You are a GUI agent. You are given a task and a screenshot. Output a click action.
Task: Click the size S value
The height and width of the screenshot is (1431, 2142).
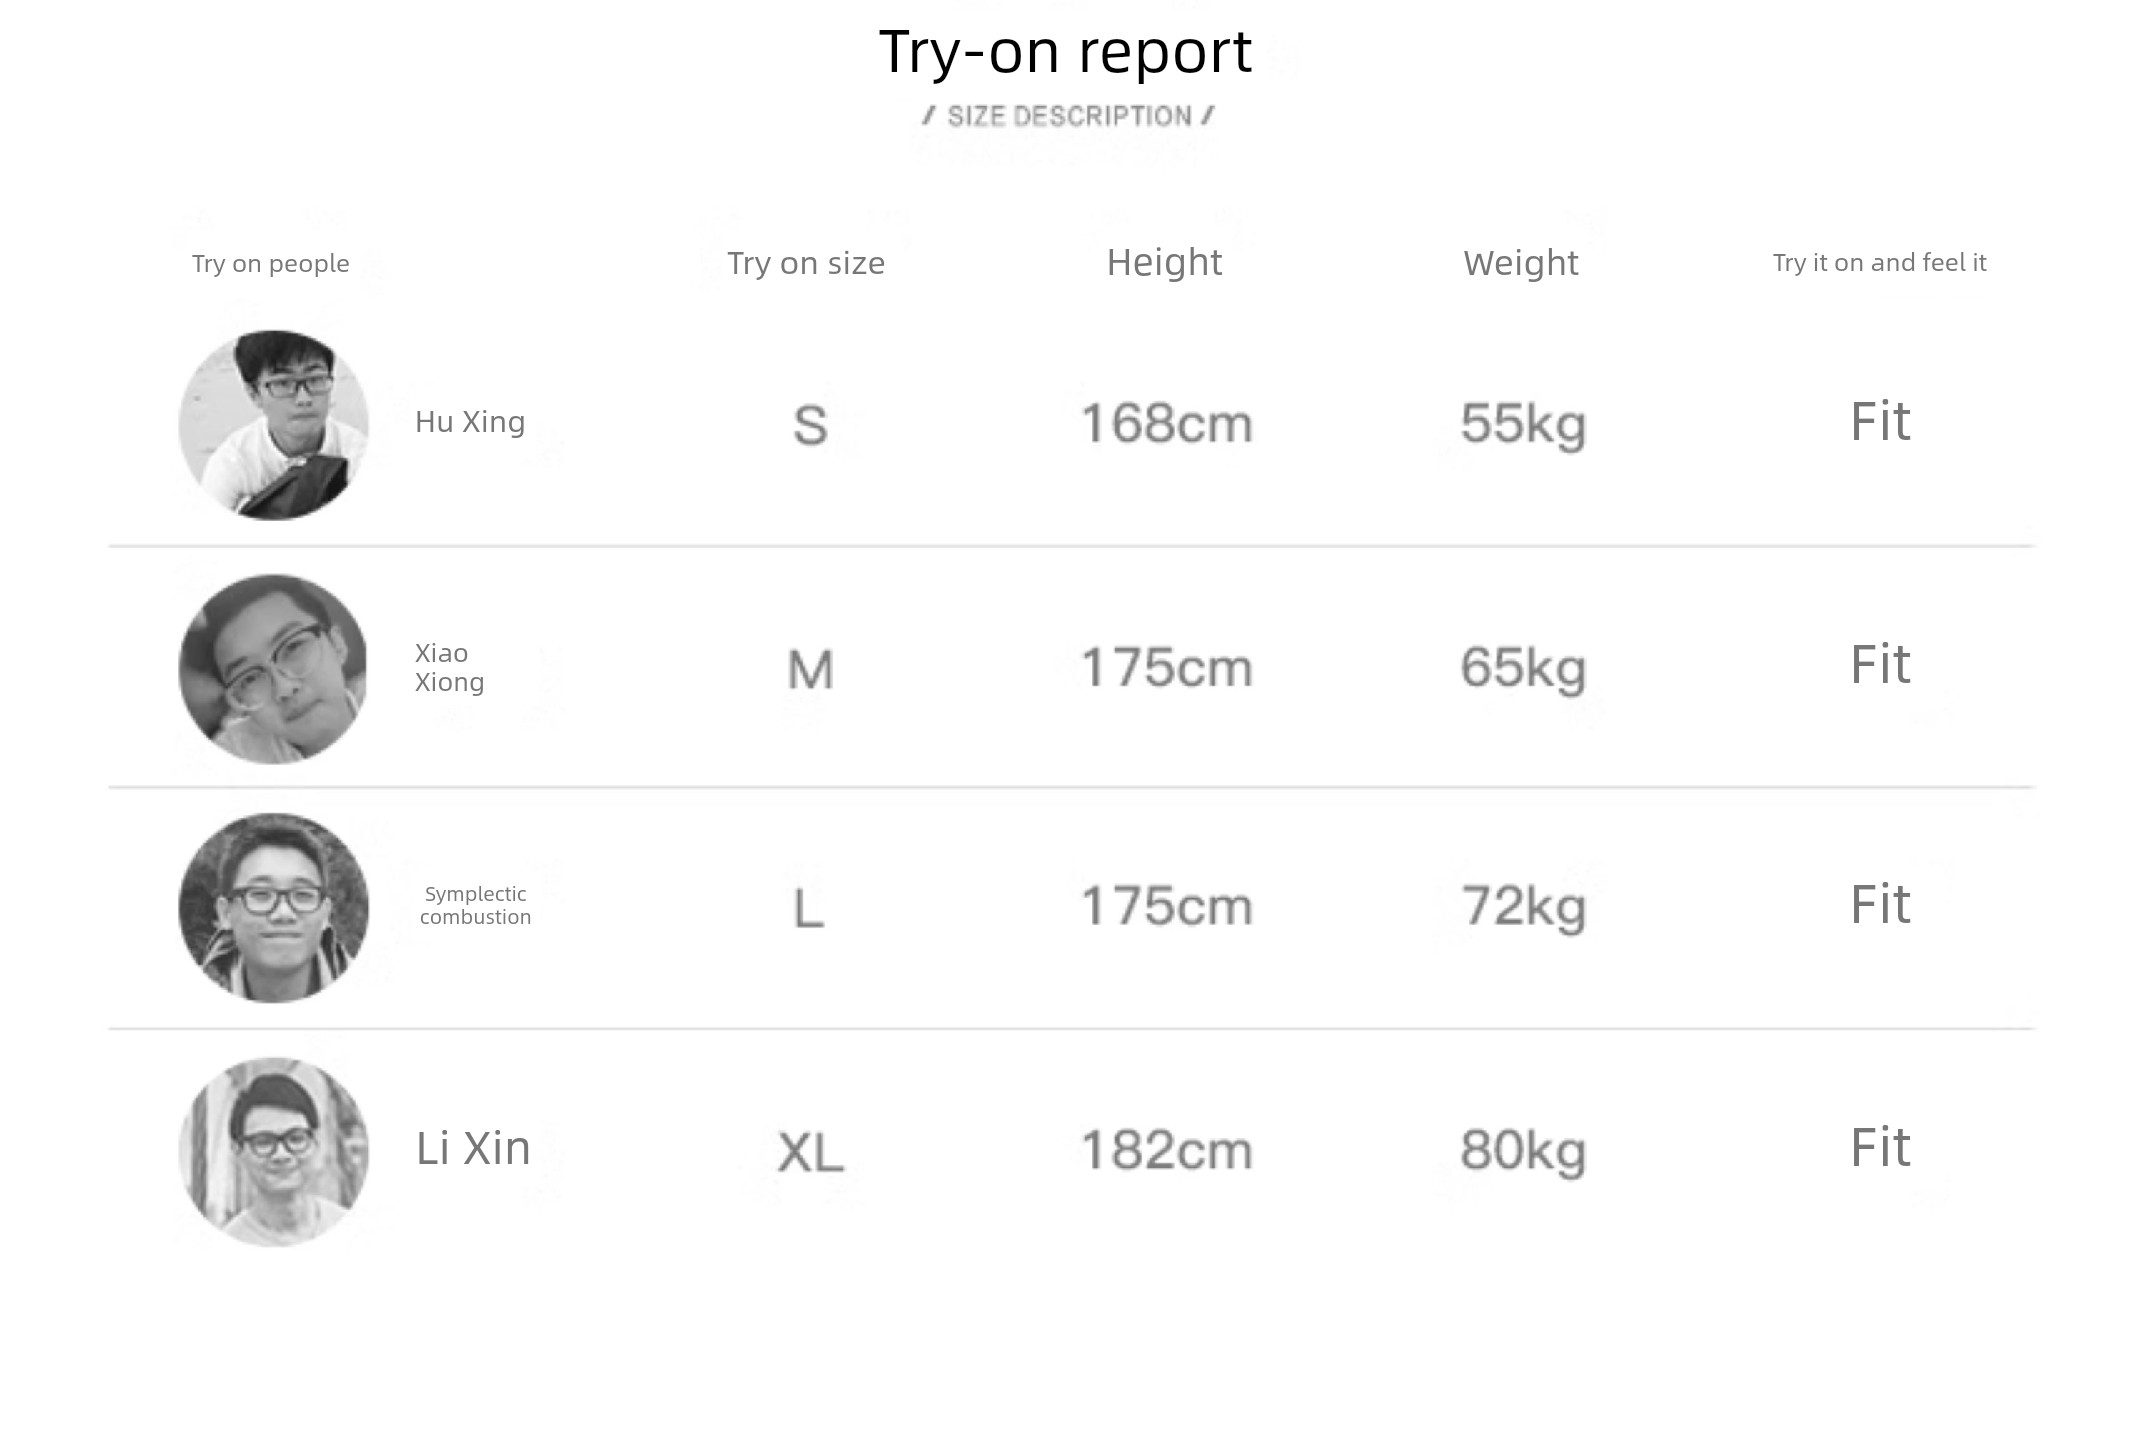pyautogui.click(x=810, y=425)
